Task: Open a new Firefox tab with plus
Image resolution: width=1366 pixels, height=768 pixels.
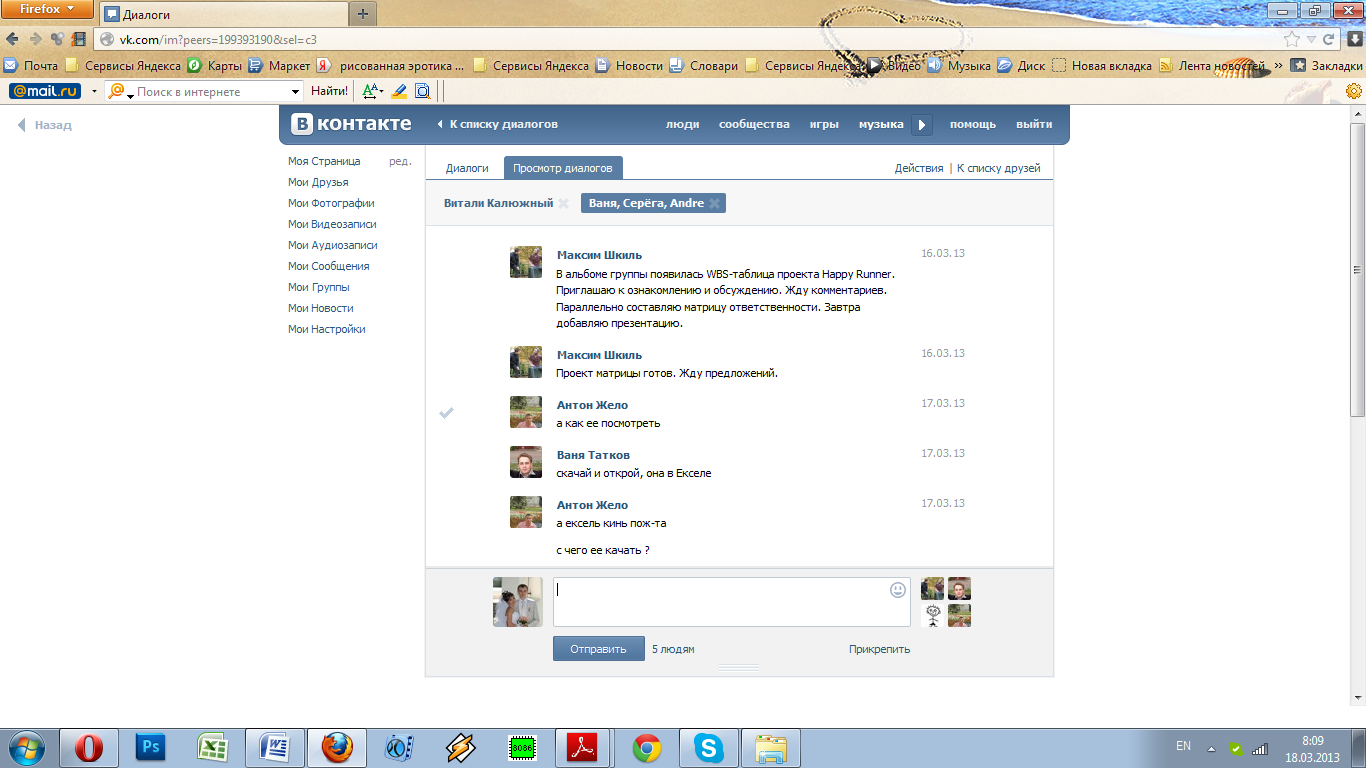Action: pos(362,14)
